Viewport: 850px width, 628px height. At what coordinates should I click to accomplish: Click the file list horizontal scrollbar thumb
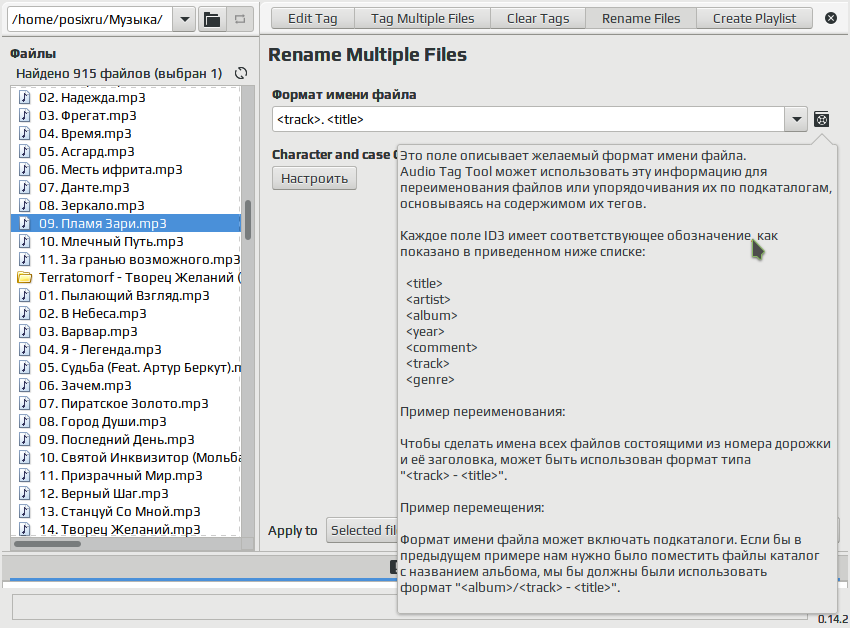[47, 543]
